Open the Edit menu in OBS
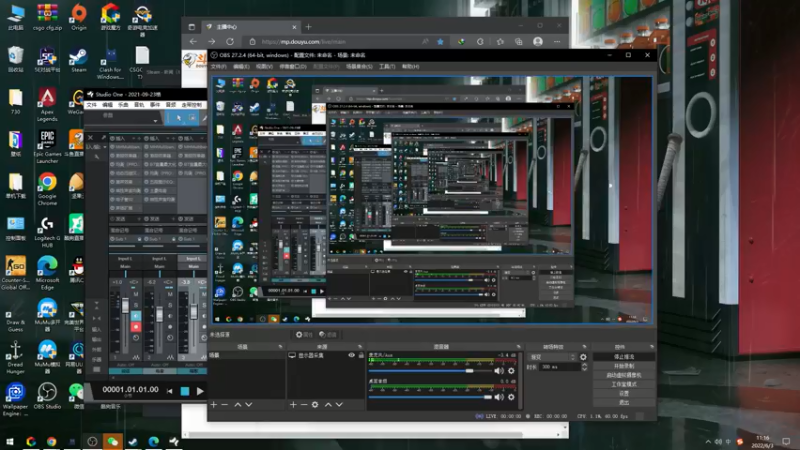This screenshot has height=450, width=800. point(241,67)
